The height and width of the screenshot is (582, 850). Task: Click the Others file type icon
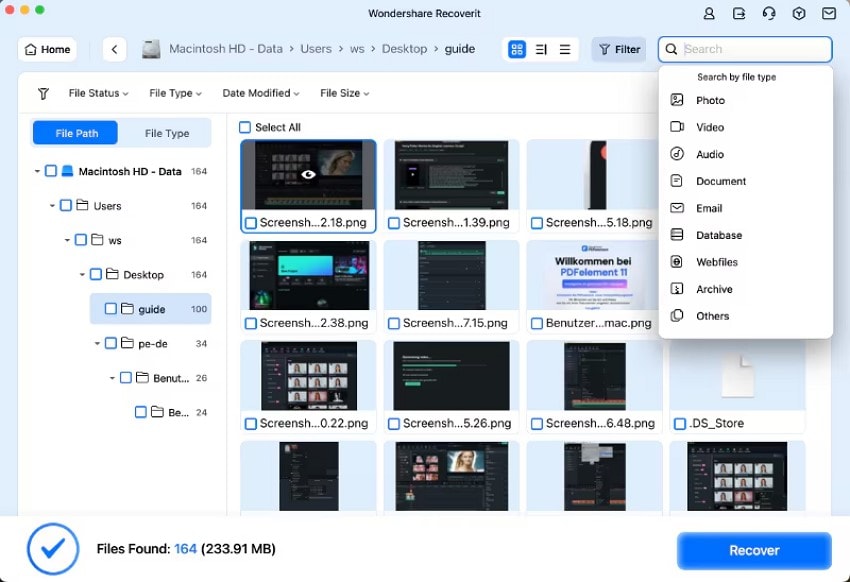click(677, 316)
